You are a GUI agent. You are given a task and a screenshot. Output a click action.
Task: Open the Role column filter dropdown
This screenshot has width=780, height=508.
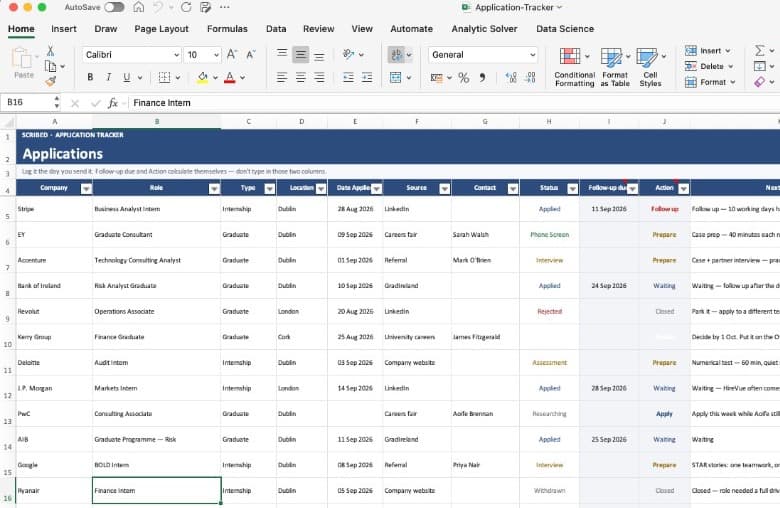[x=214, y=189]
